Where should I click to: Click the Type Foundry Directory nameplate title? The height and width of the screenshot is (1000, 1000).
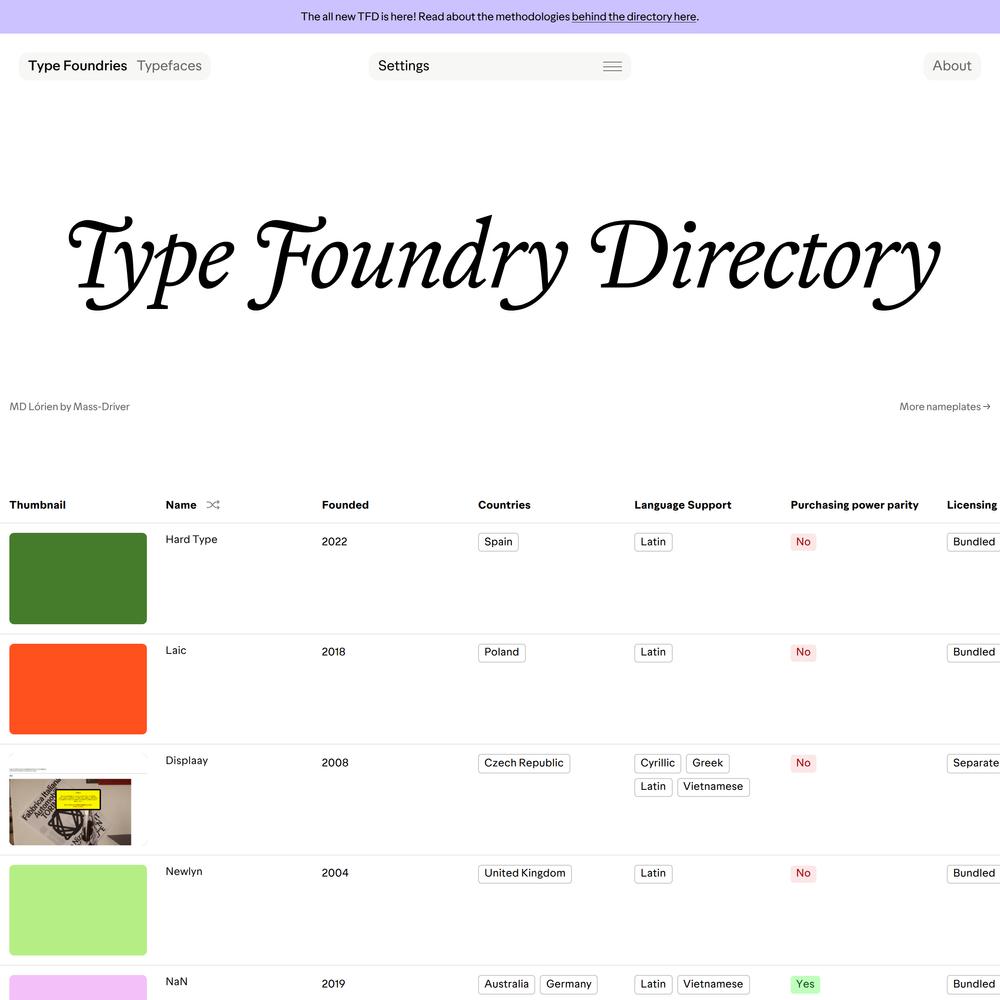504,263
